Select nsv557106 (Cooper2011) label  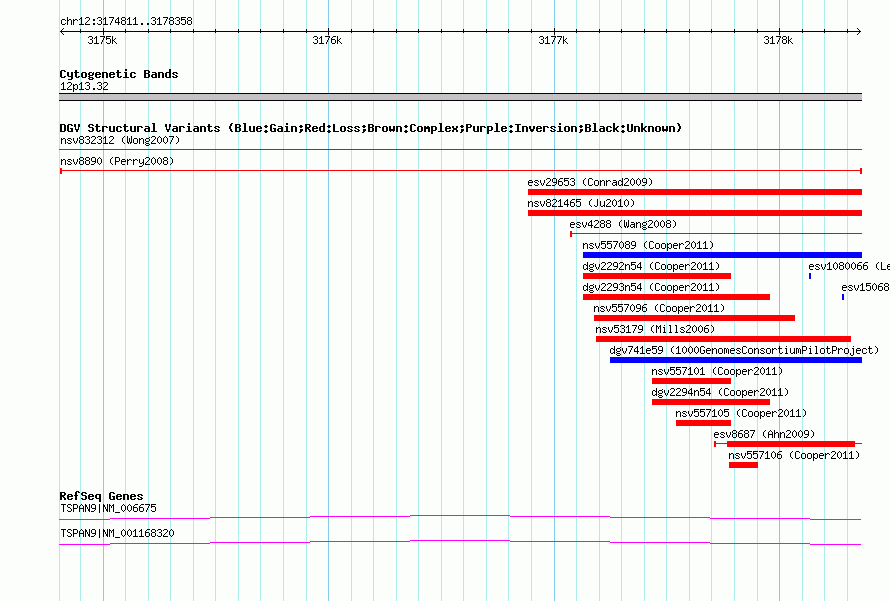[794, 455]
